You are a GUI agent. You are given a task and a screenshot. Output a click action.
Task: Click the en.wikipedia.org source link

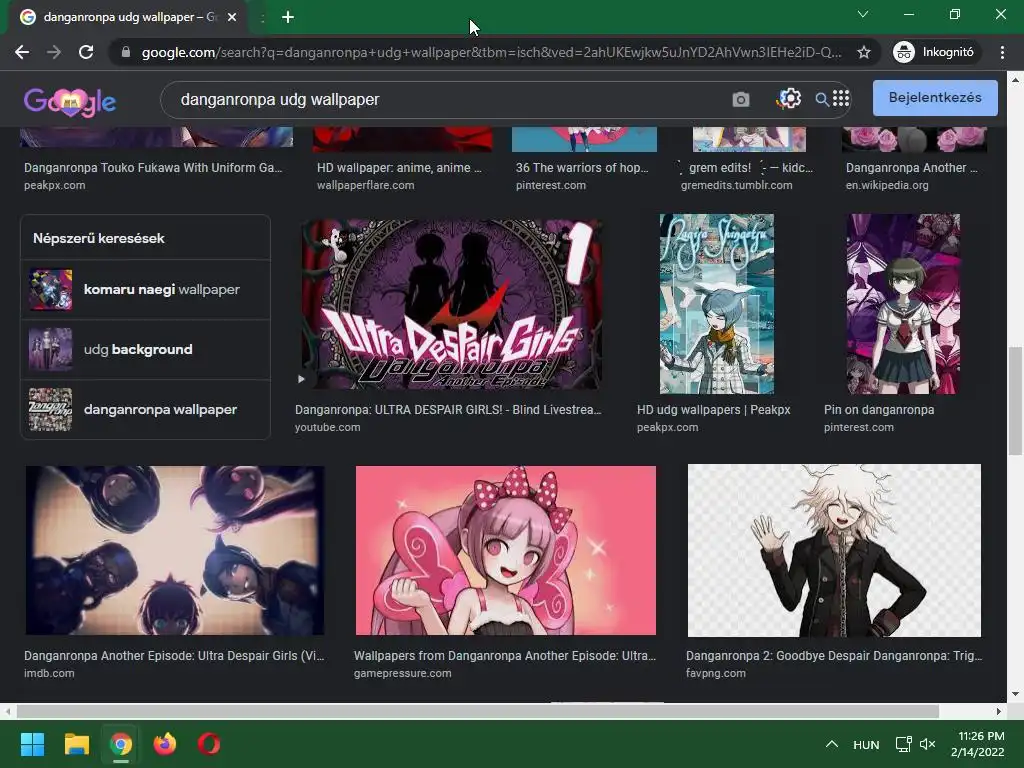point(887,185)
